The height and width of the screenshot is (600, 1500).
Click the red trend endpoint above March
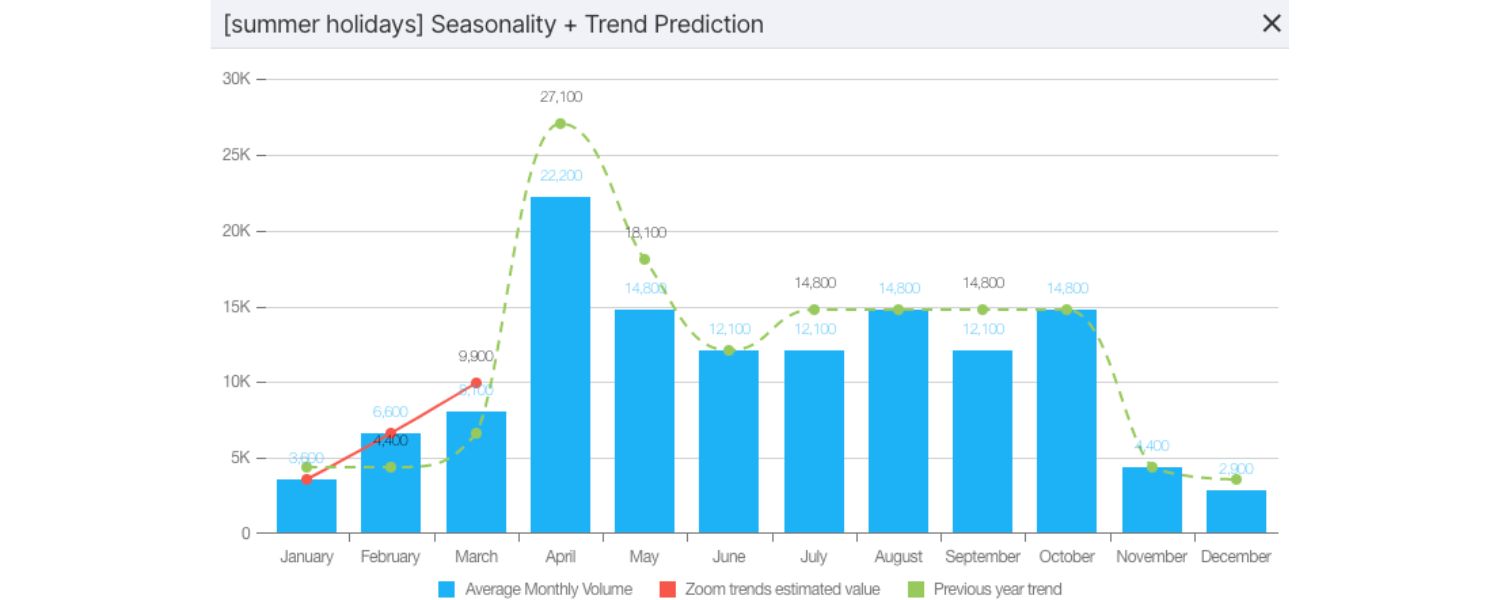pos(475,382)
